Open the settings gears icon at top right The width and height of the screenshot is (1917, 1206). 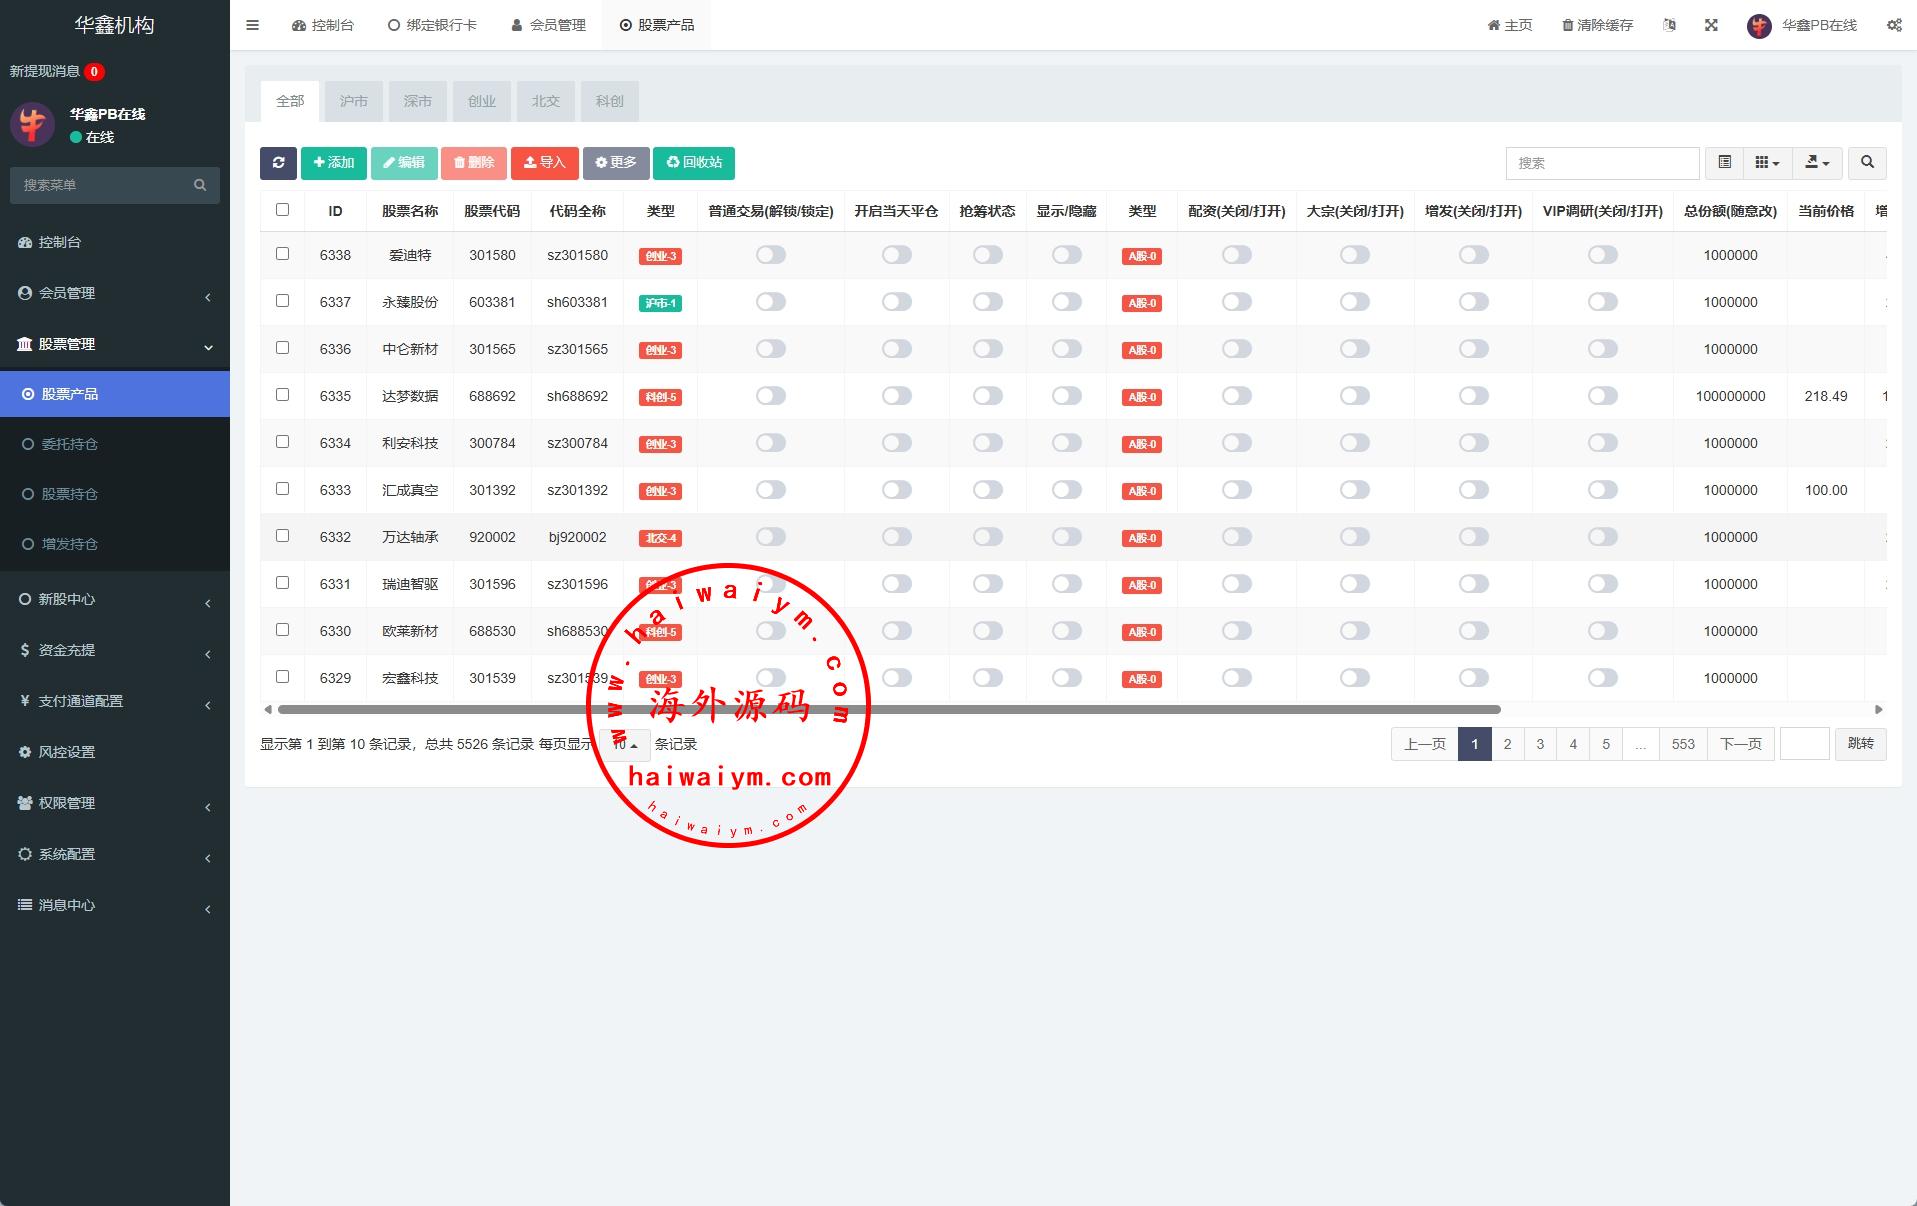coord(1894,25)
